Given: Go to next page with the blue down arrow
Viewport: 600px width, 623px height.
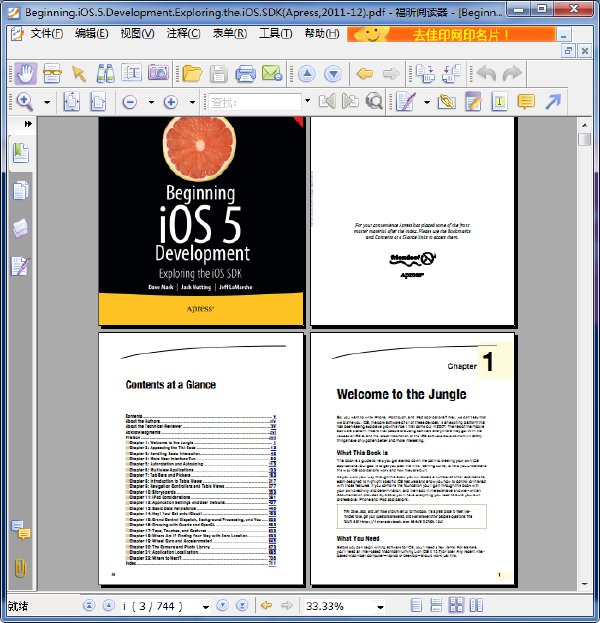Looking at the screenshot, I should [x=333, y=74].
